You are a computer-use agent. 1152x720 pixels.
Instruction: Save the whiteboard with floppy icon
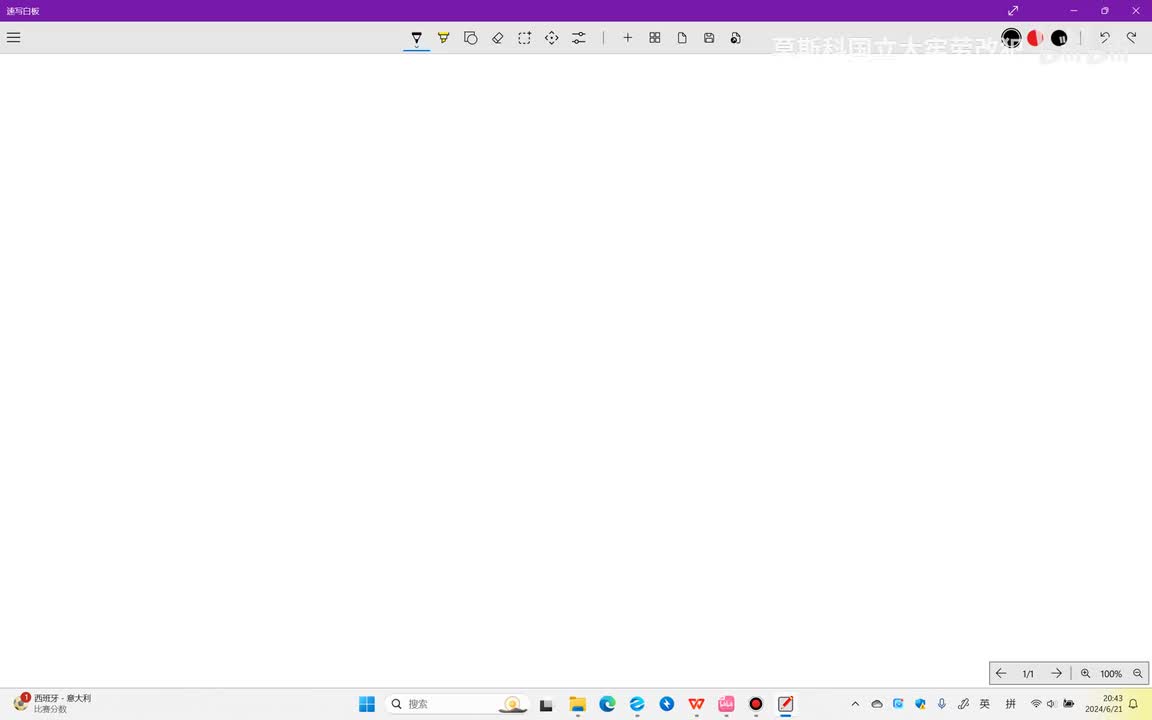709,37
